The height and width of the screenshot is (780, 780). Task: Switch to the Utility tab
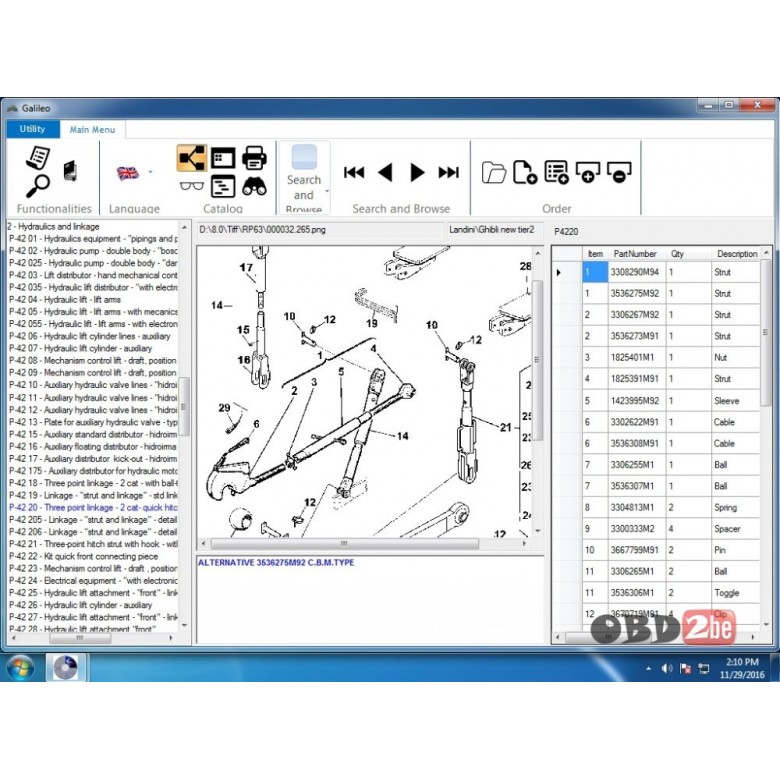coord(32,129)
